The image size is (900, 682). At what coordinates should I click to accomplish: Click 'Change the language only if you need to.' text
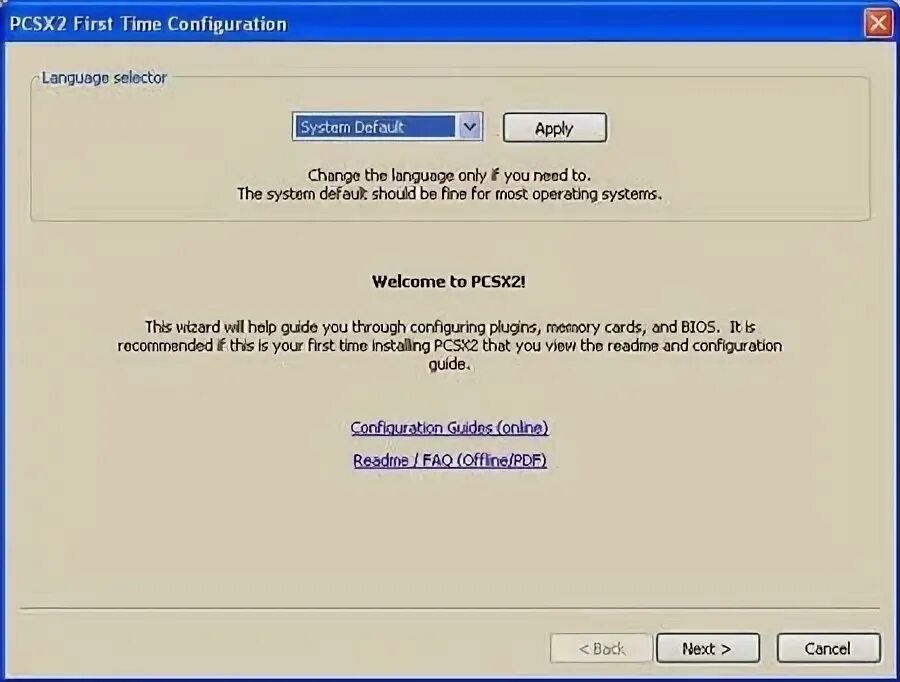point(449,175)
